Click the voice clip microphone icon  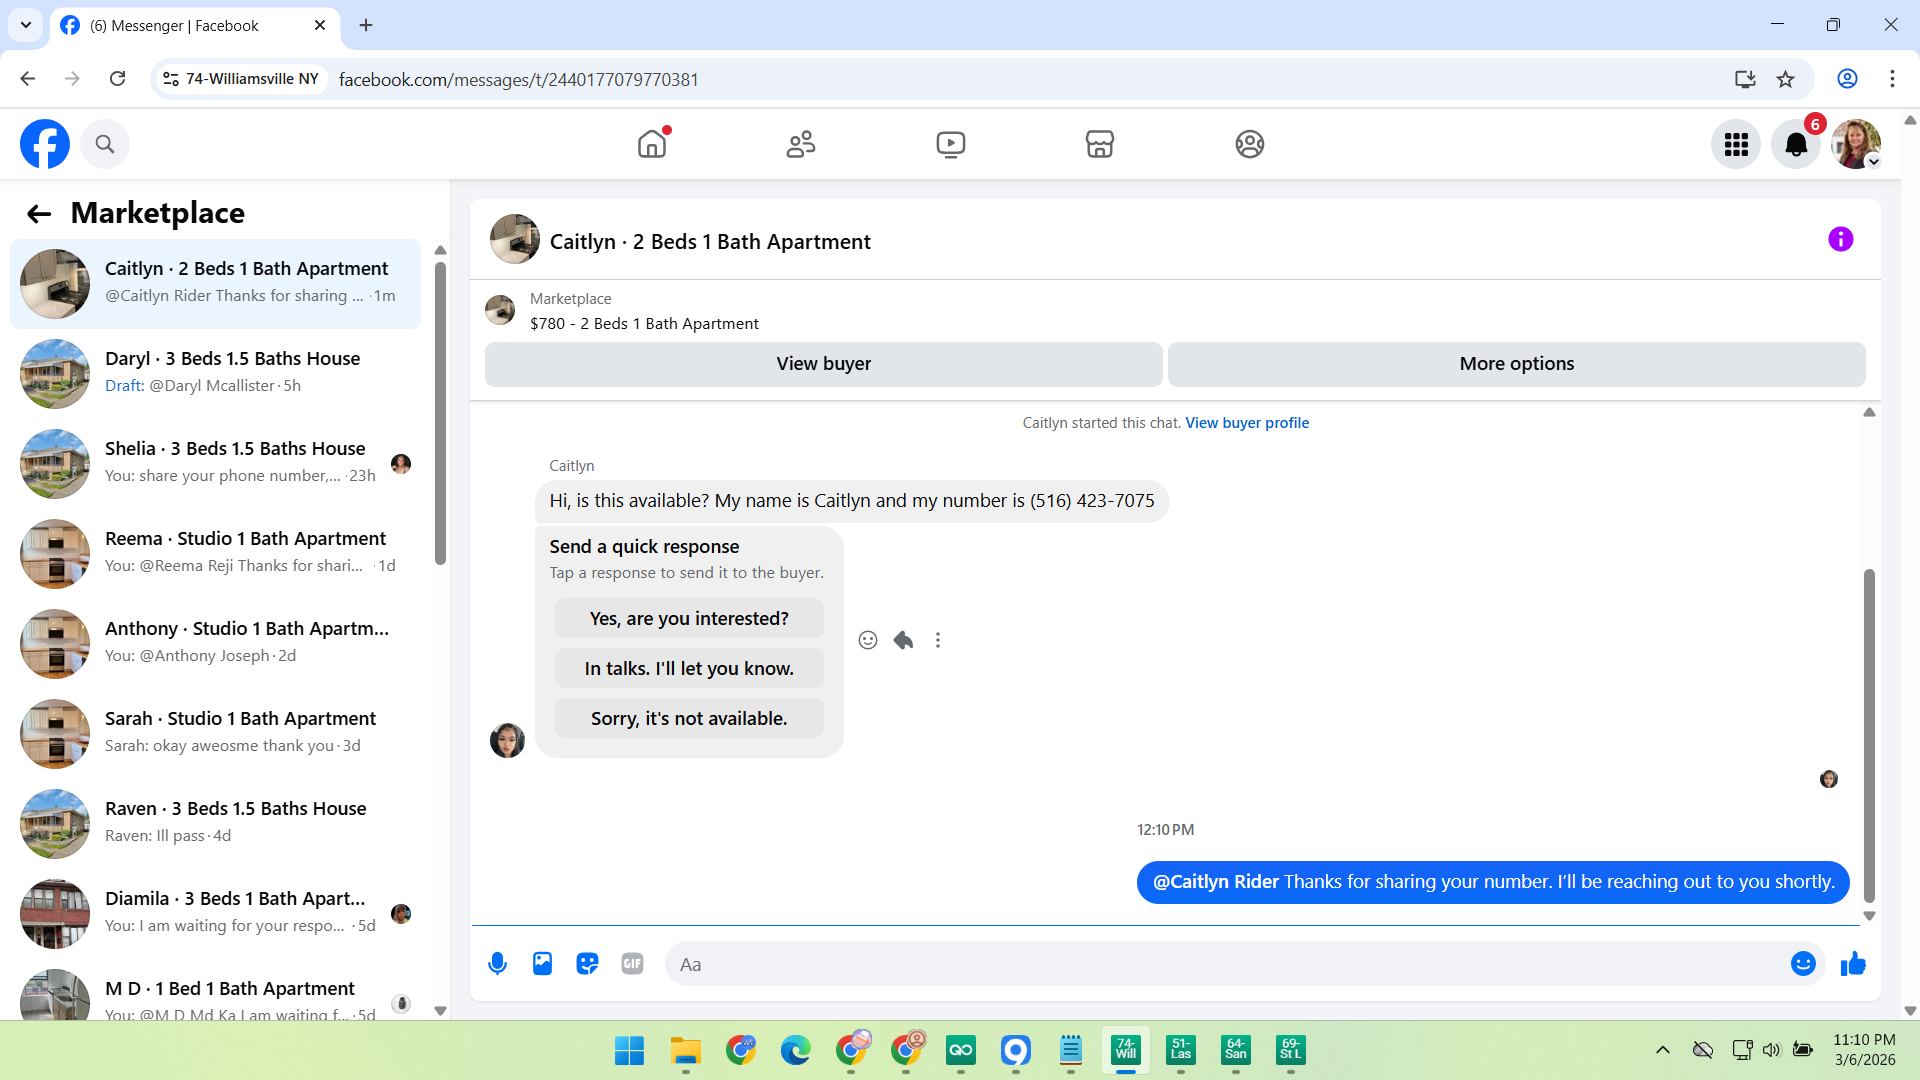point(497,964)
